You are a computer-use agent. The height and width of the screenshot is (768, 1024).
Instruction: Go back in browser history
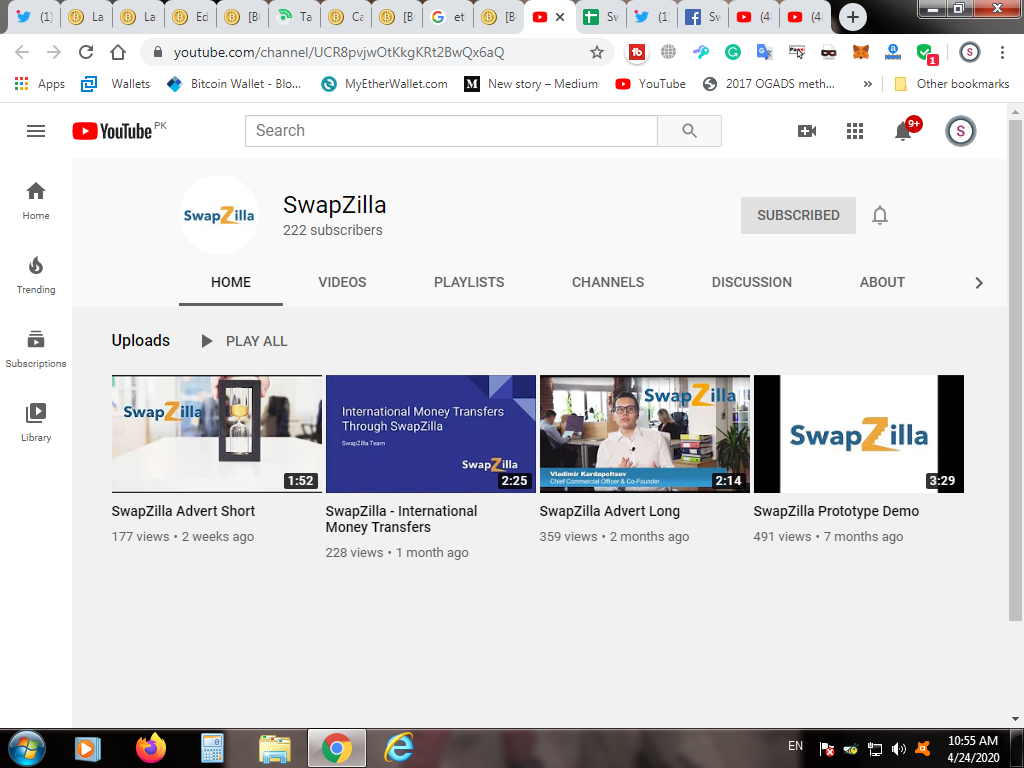pos(22,52)
